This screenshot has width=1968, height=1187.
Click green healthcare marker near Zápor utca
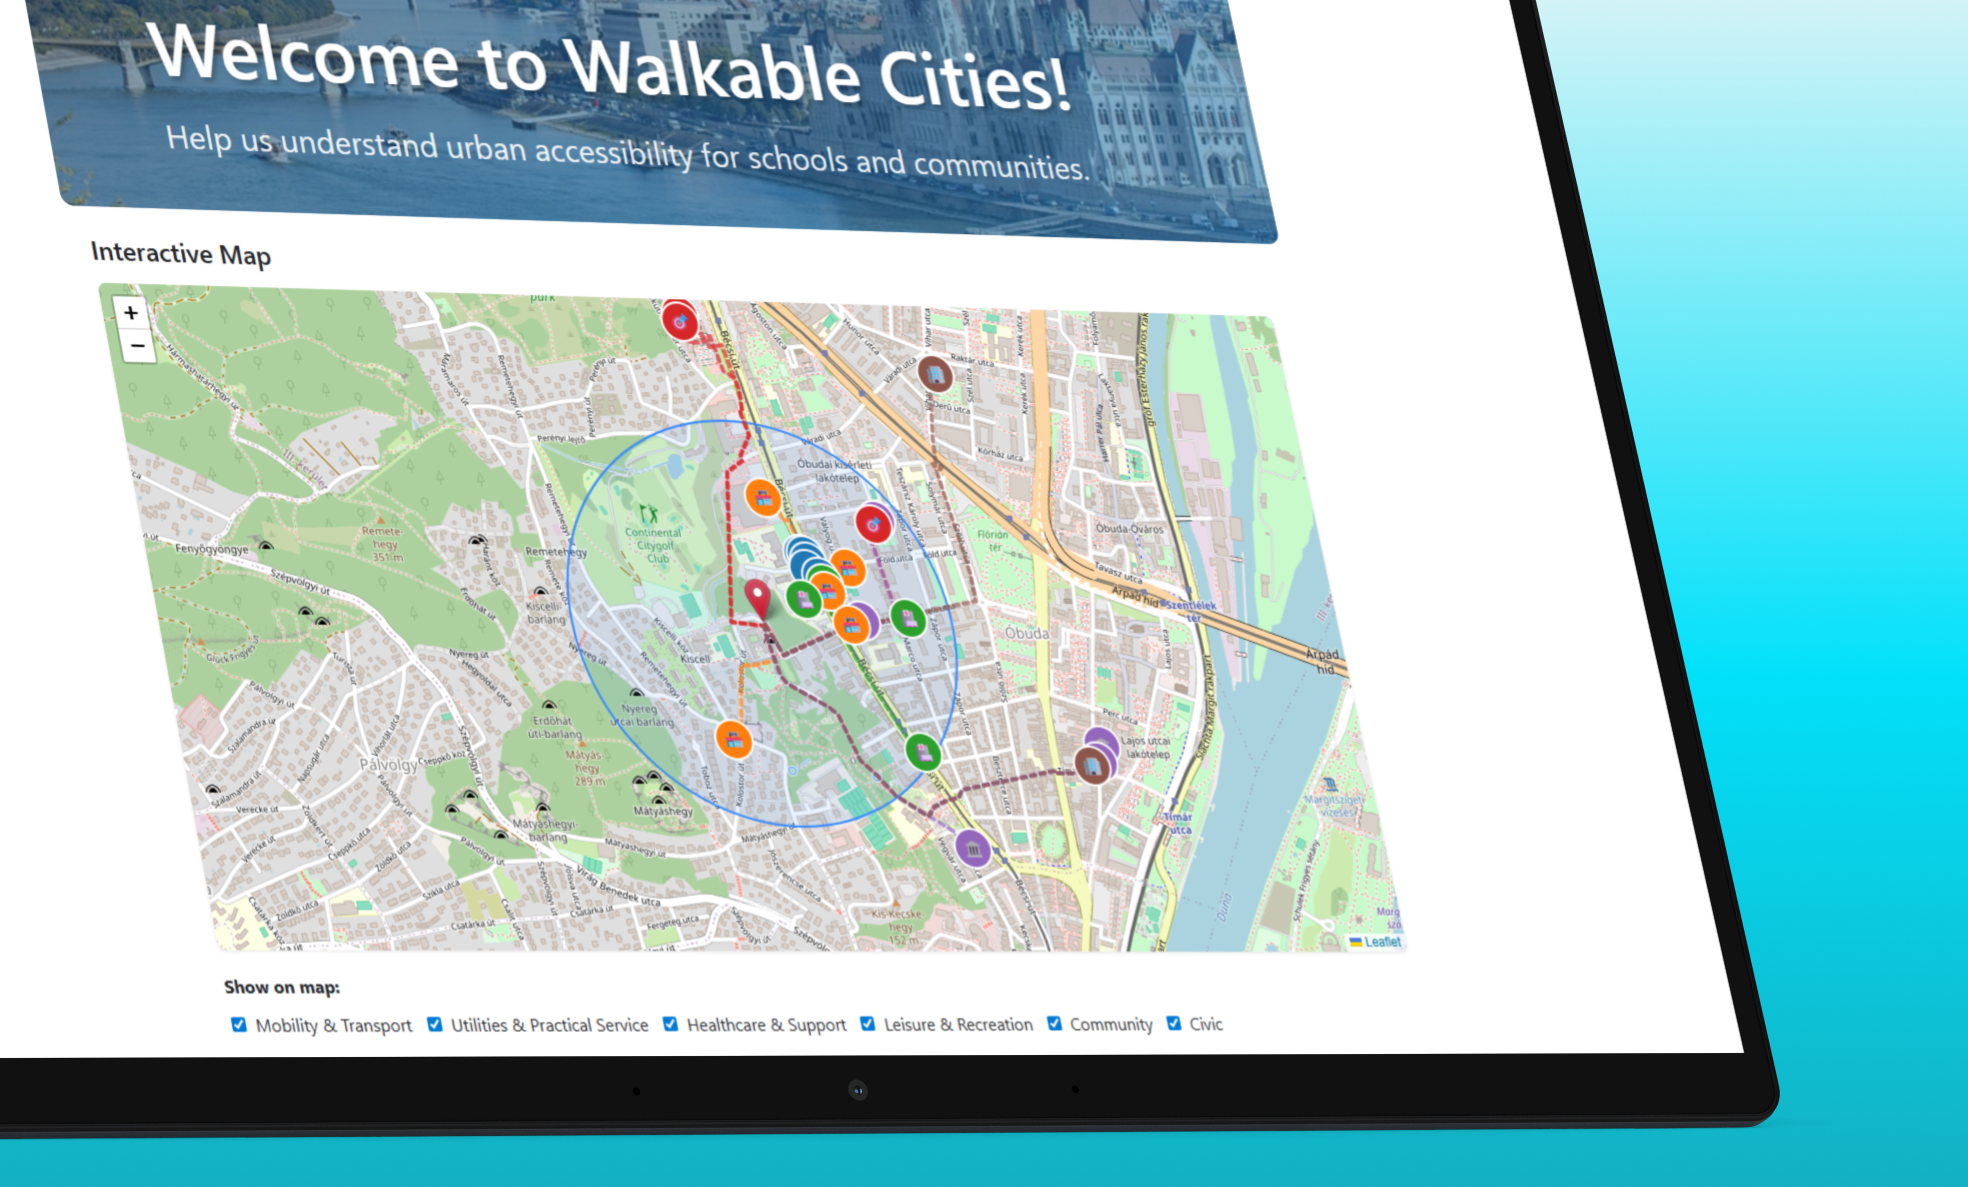[x=908, y=618]
